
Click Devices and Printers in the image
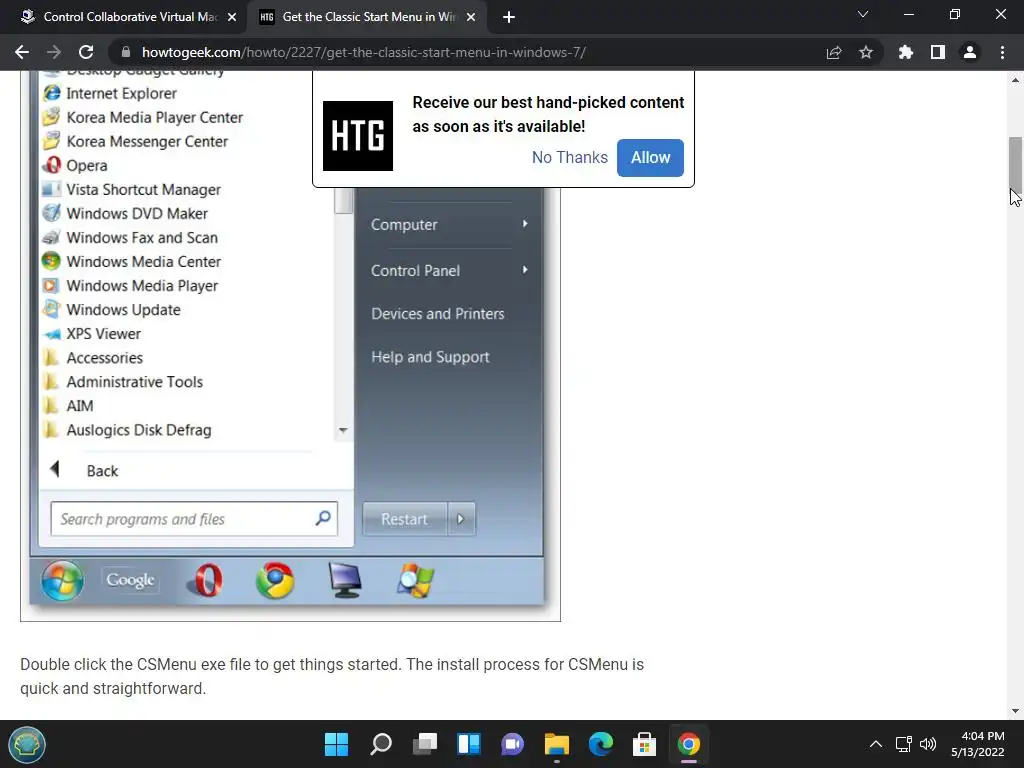tap(438, 313)
